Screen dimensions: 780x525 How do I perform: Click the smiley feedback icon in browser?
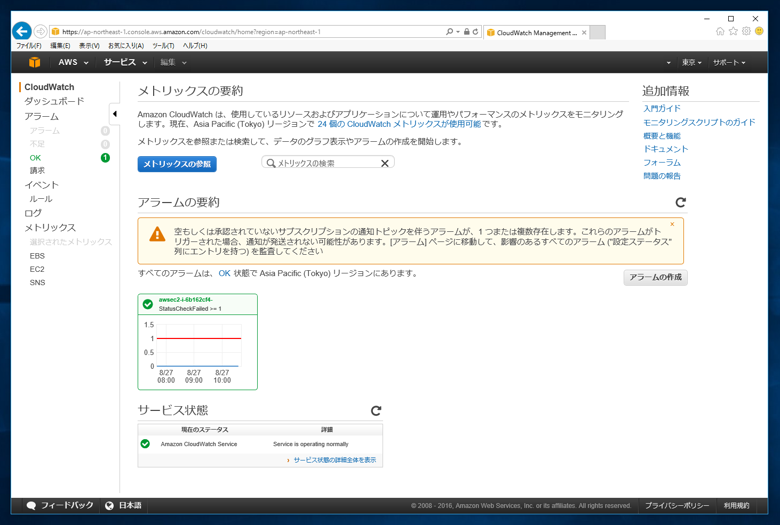point(759,31)
